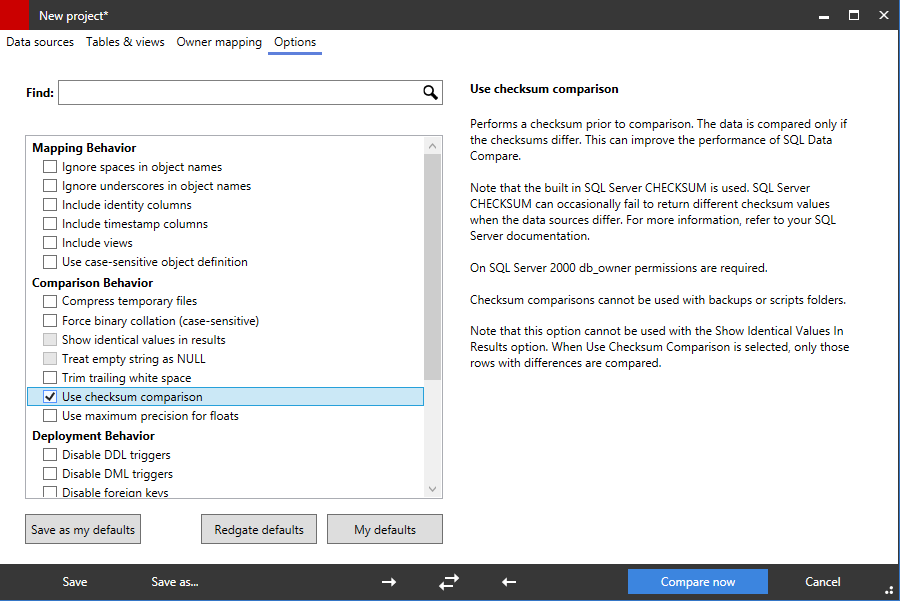
Task: Click the left arrow icon in bottom bar
Action: pos(509,582)
